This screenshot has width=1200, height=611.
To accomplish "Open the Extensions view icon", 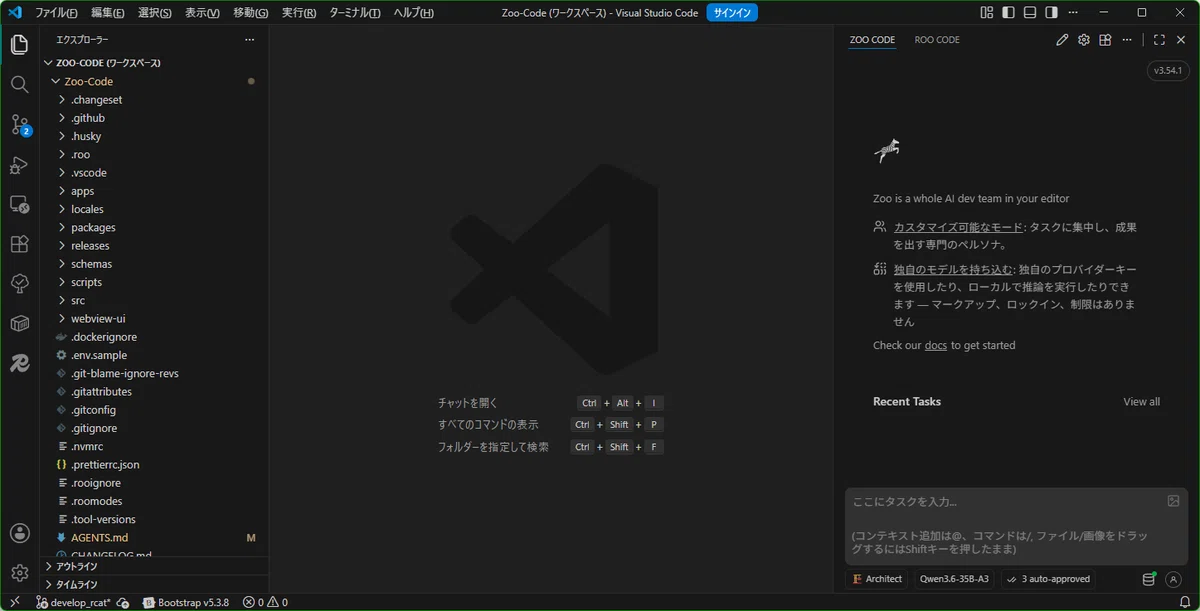I will (x=19, y=244).
